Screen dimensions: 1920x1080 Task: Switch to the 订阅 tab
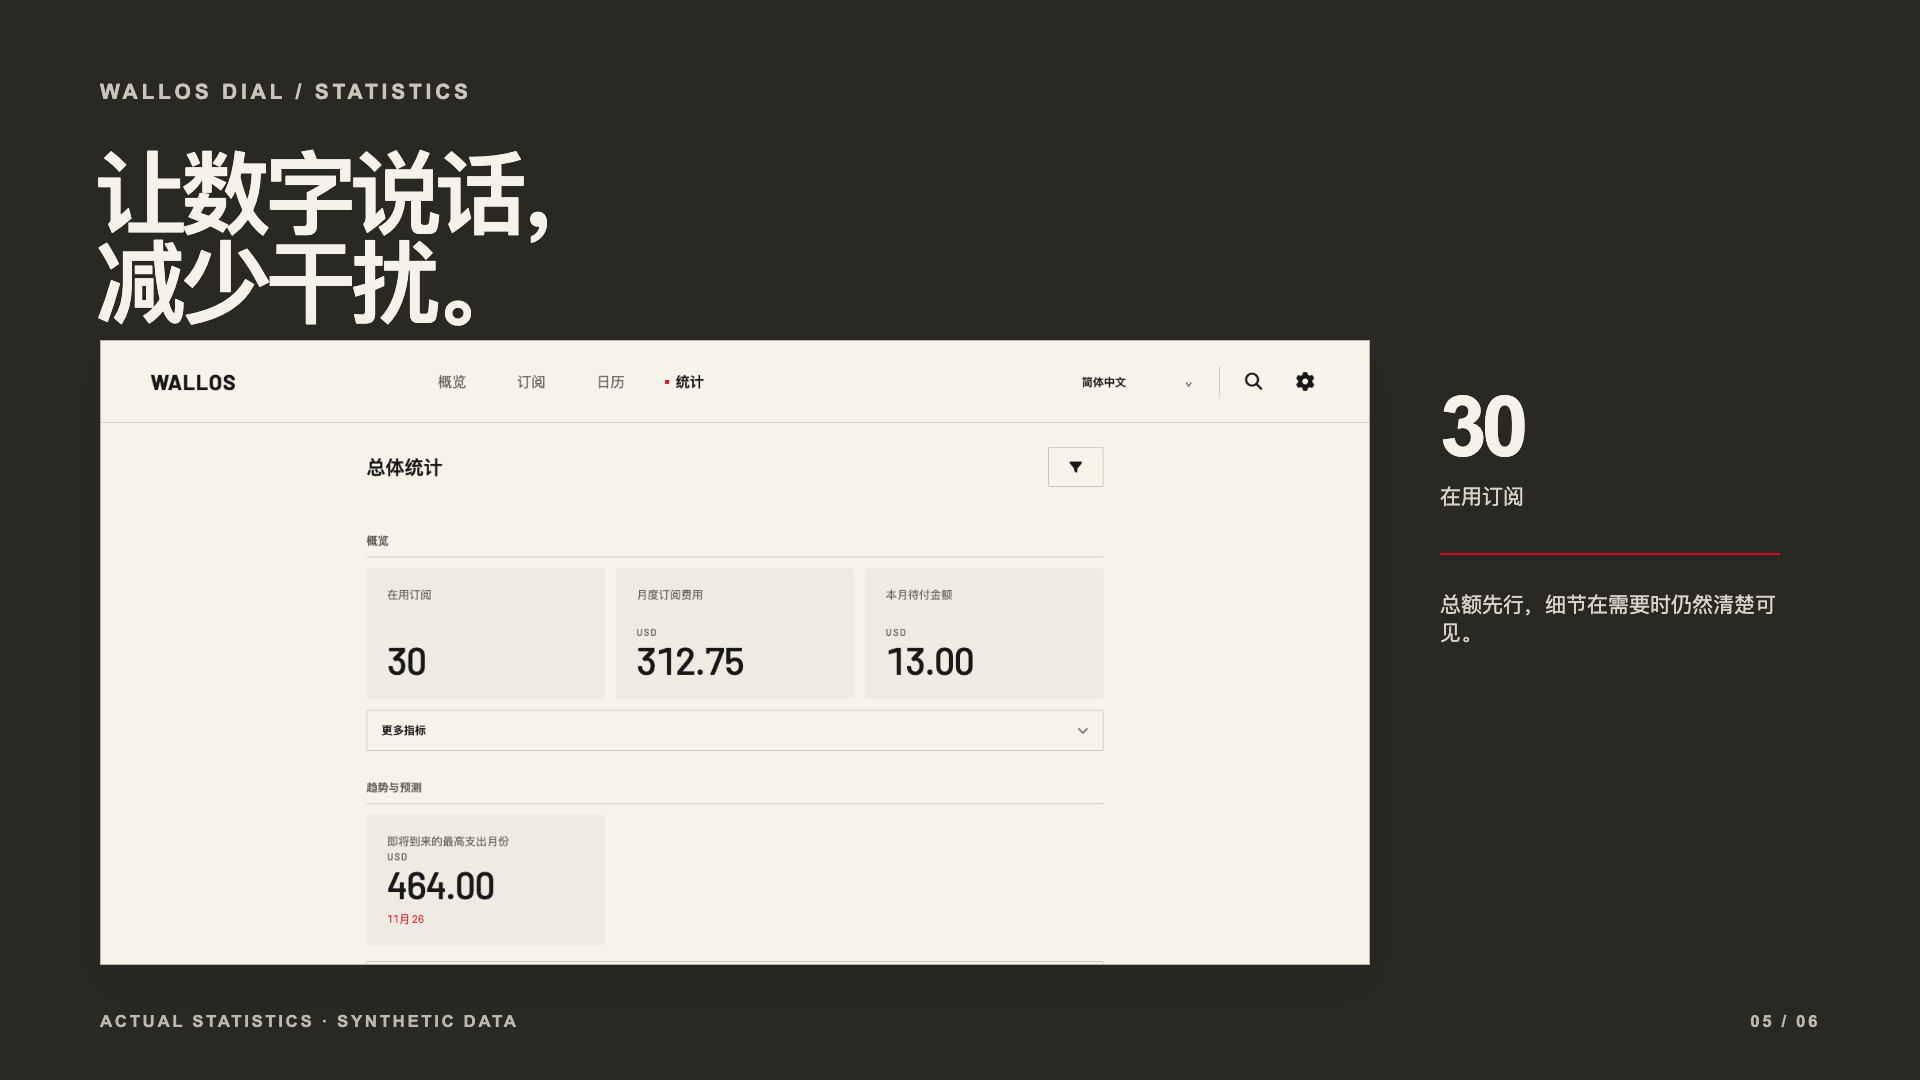coord(531,382)
